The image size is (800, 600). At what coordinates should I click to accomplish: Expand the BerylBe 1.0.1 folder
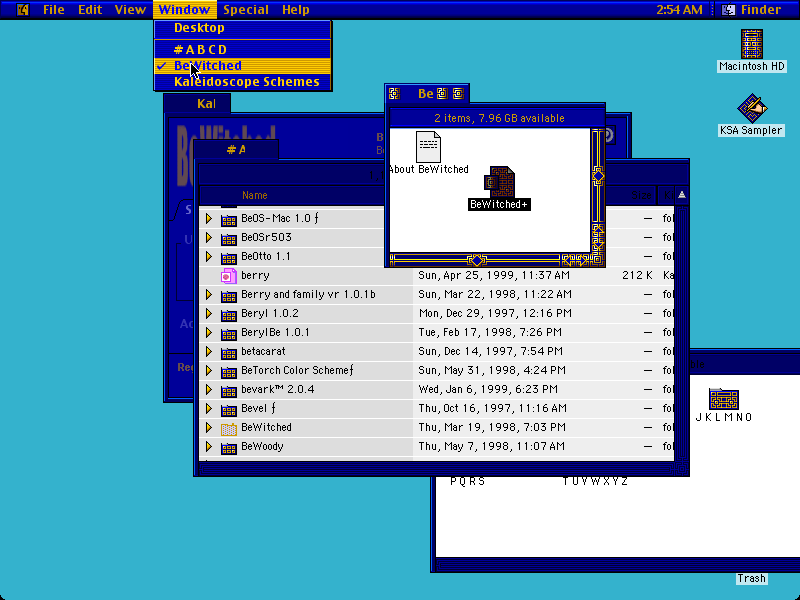(209, 332)
